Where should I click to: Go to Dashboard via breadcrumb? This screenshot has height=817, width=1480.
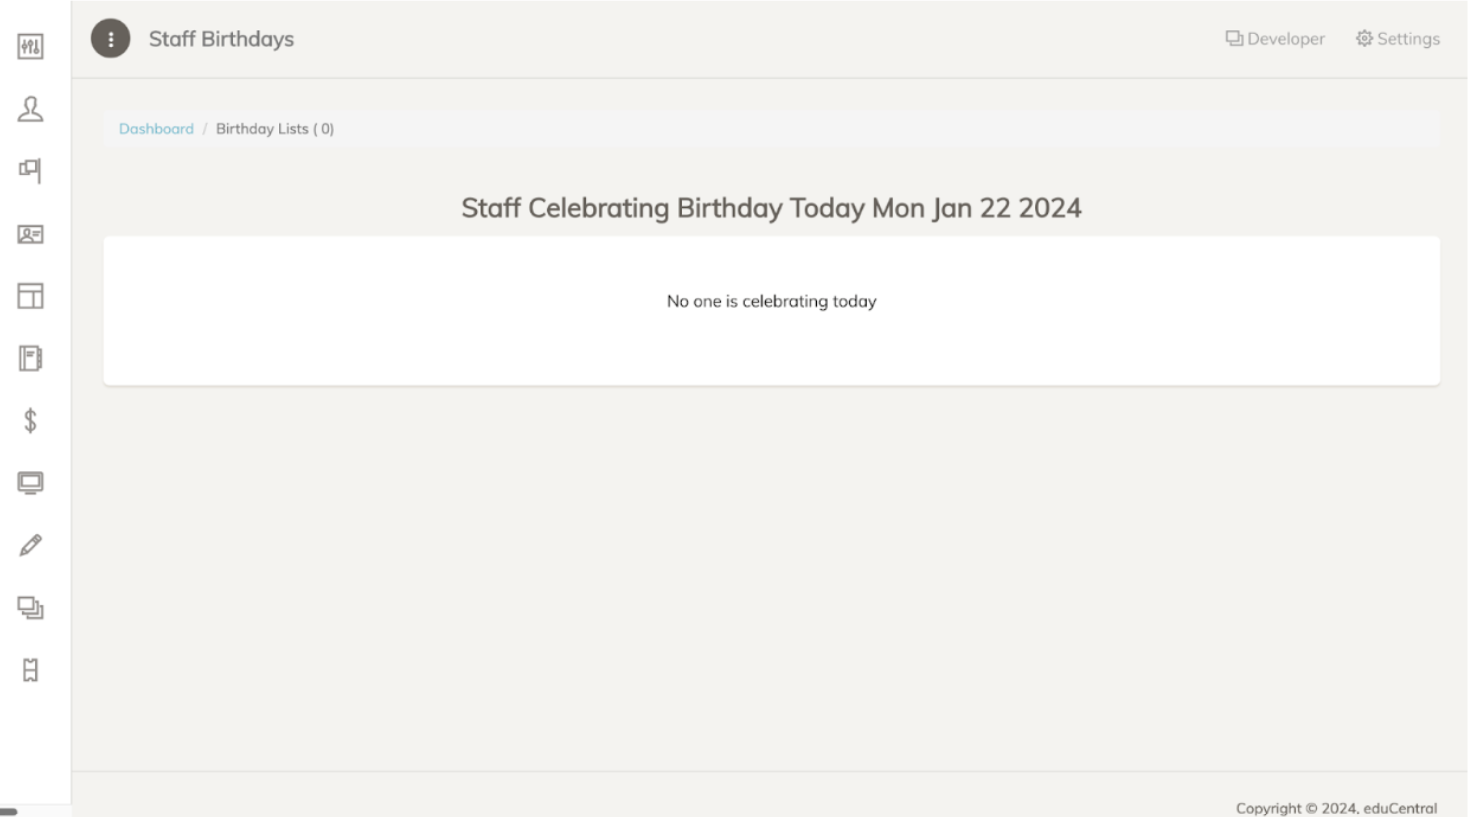[x=156, y=129]
